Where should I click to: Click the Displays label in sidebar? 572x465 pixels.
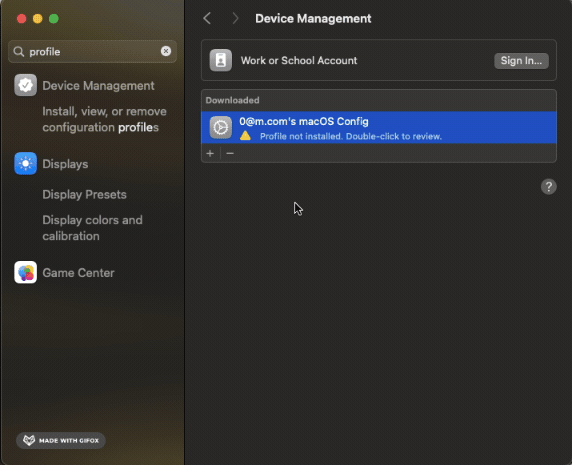pos(65,164)
